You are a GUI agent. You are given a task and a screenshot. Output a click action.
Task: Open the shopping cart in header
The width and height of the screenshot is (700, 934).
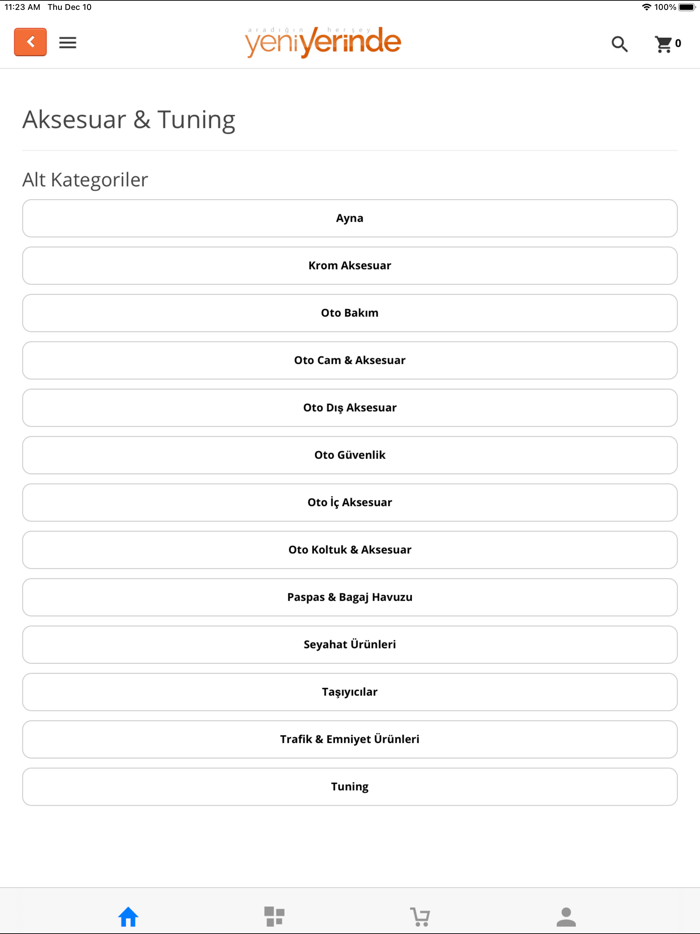pyautogui.click(x=666, y=44)
